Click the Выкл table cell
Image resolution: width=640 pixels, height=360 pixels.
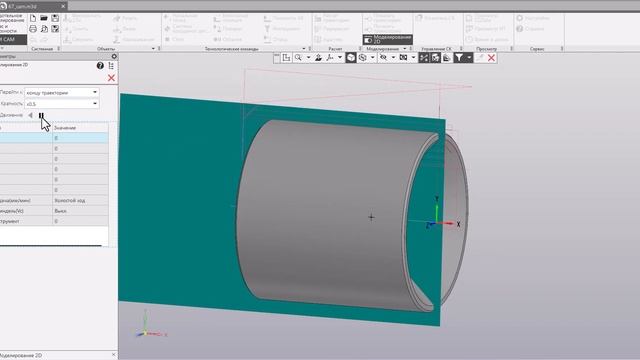81,211
